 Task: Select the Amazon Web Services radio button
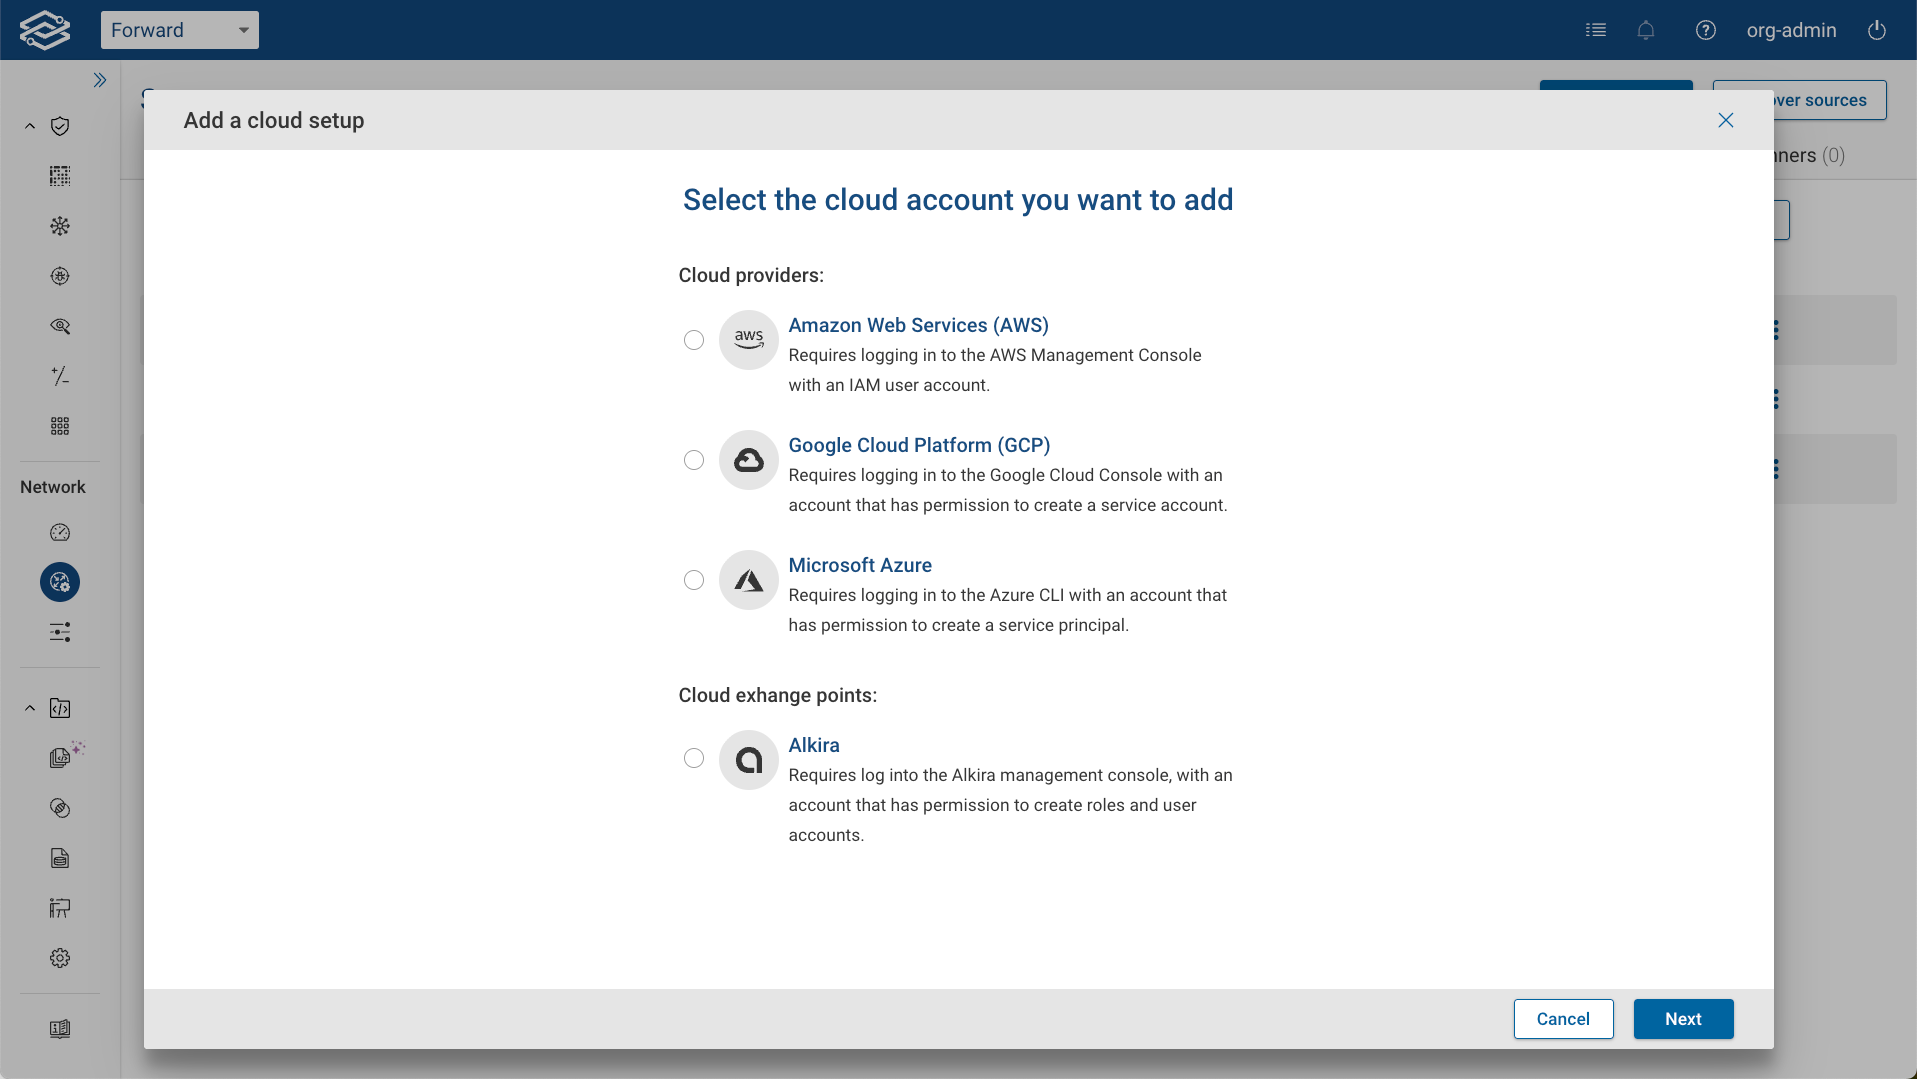click(x=694, y=340)
